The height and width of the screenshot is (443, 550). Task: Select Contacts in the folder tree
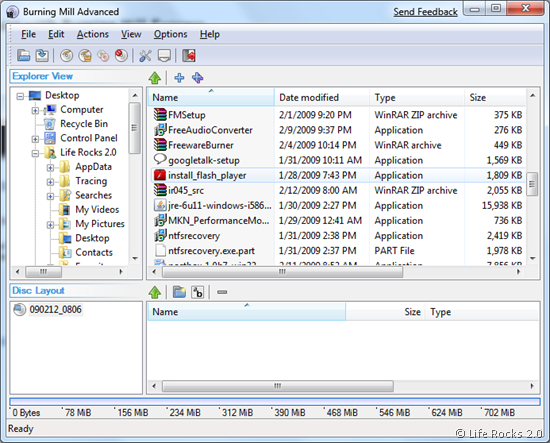94,252
